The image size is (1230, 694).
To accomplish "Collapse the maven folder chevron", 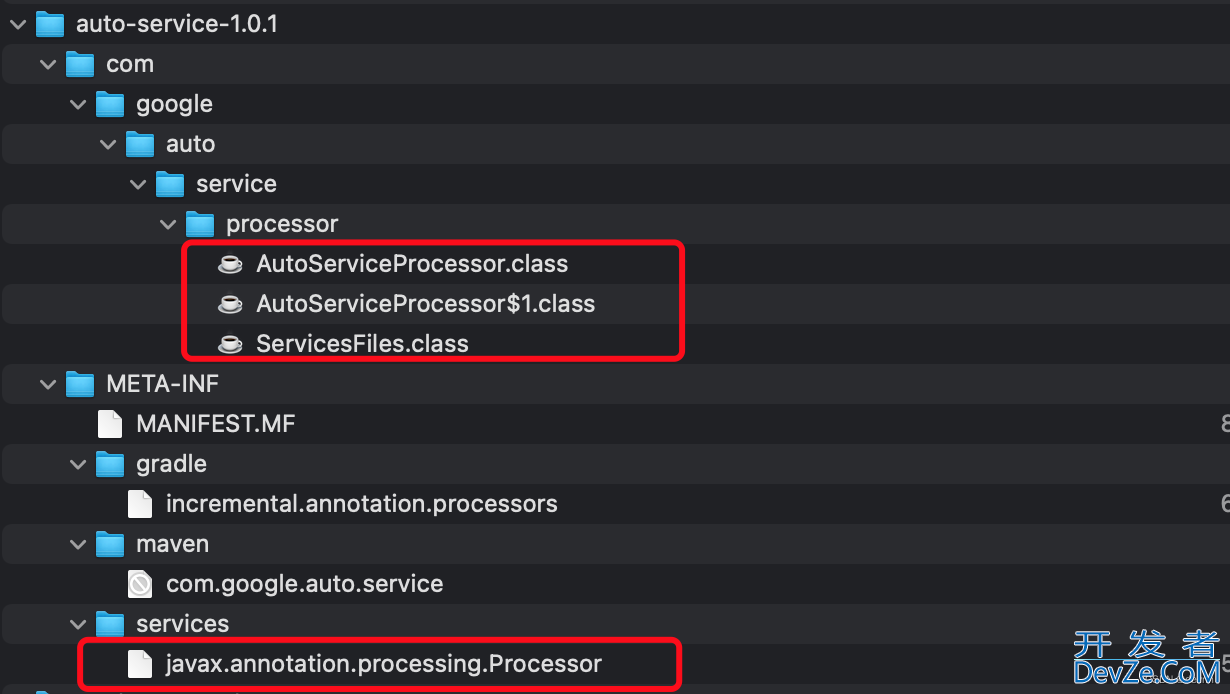I will tap(77, 544).
